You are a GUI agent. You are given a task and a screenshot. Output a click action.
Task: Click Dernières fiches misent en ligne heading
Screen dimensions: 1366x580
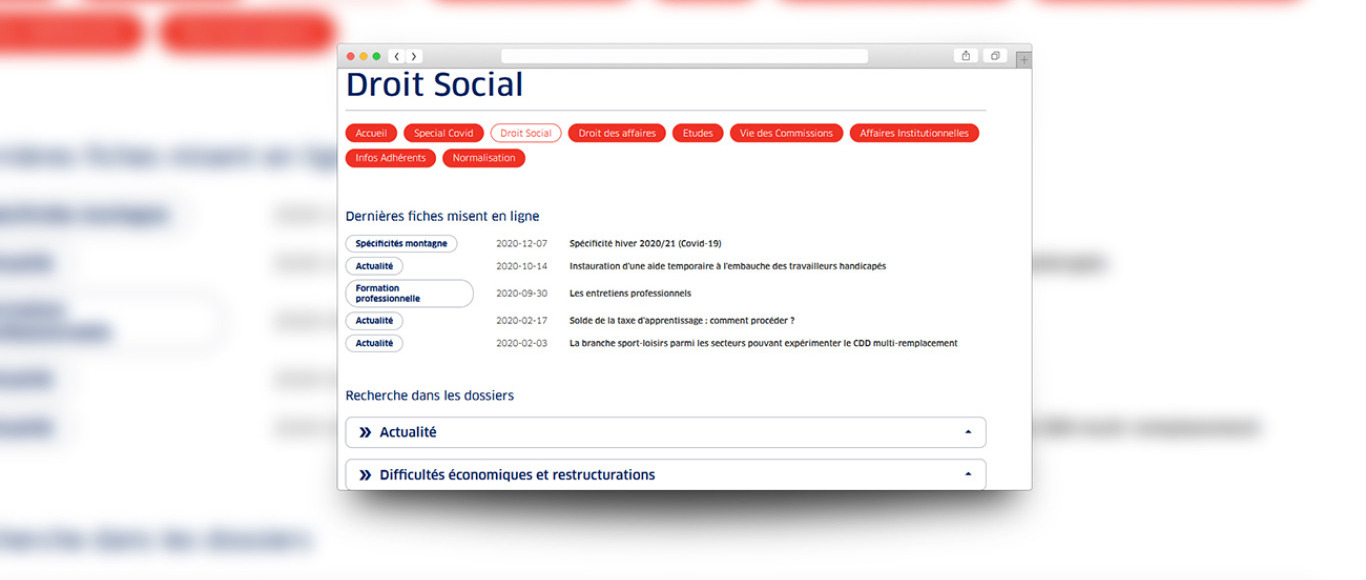point(442,216)
